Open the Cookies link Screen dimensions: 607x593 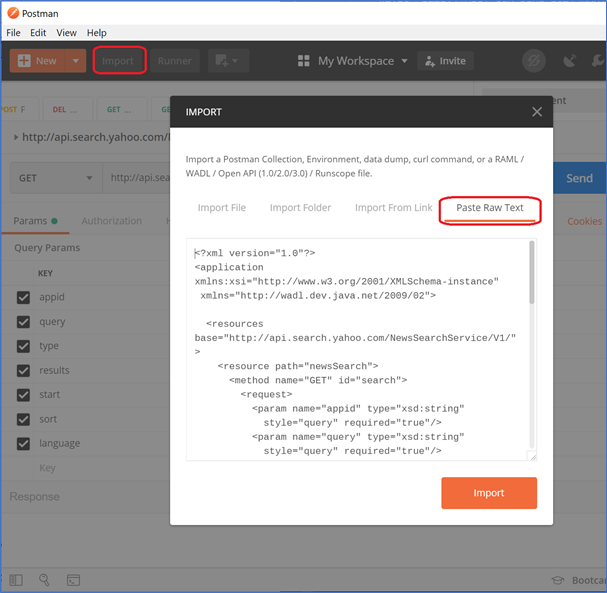point(585,221)
